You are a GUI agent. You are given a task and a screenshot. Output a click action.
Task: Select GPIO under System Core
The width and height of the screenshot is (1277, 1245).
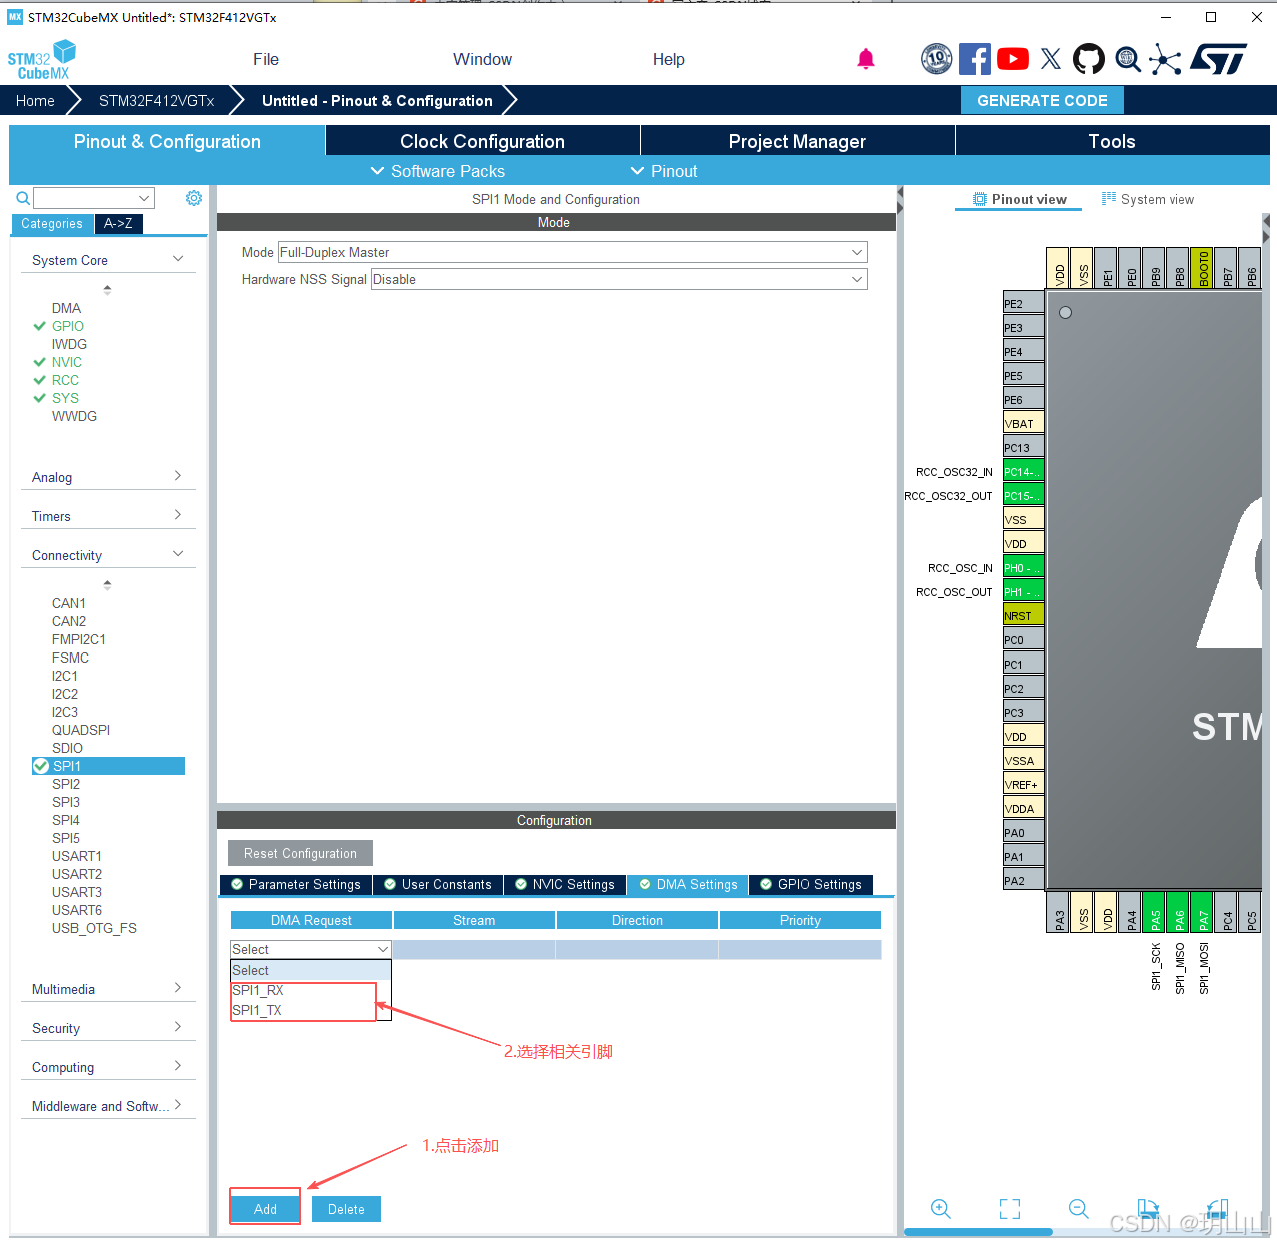click(68, 326)
